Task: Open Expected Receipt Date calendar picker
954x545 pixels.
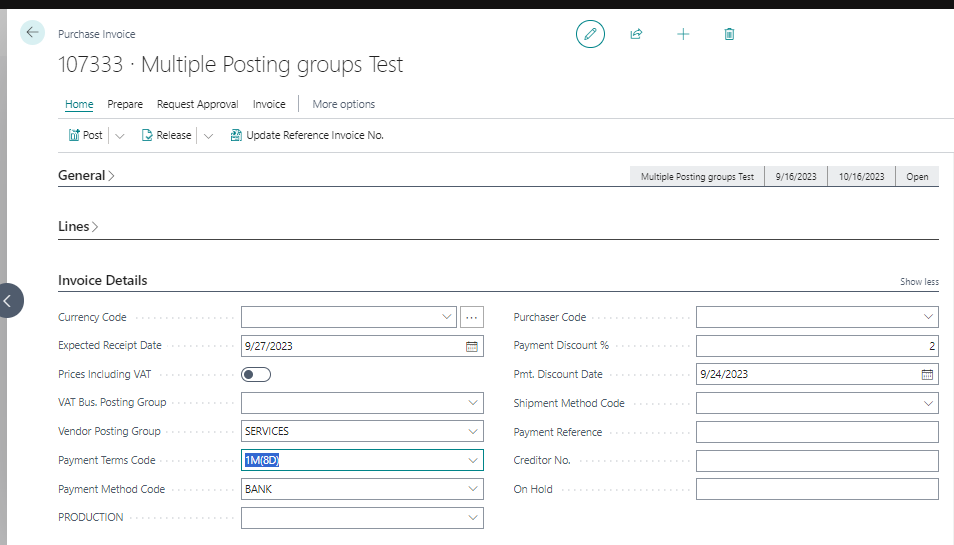Action: tap(472, 346)
